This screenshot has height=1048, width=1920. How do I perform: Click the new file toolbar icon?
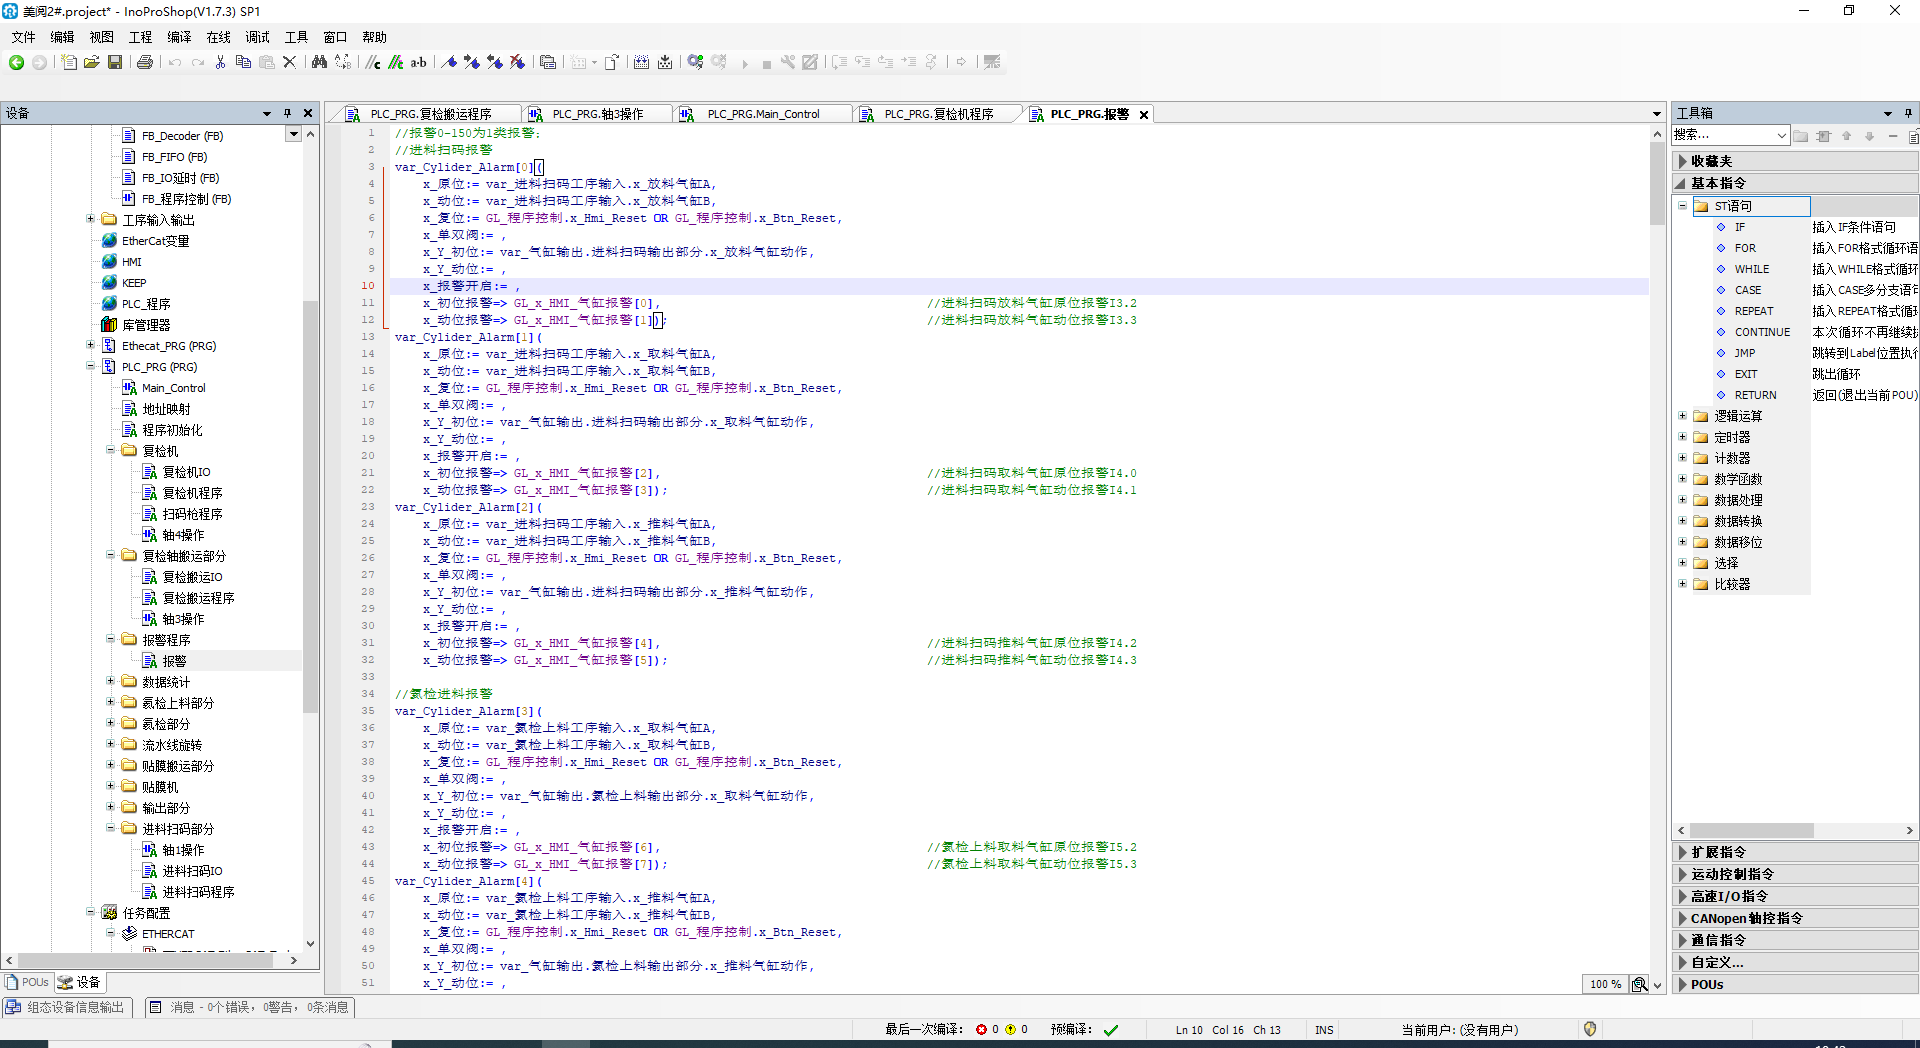(x=69, y=62)
